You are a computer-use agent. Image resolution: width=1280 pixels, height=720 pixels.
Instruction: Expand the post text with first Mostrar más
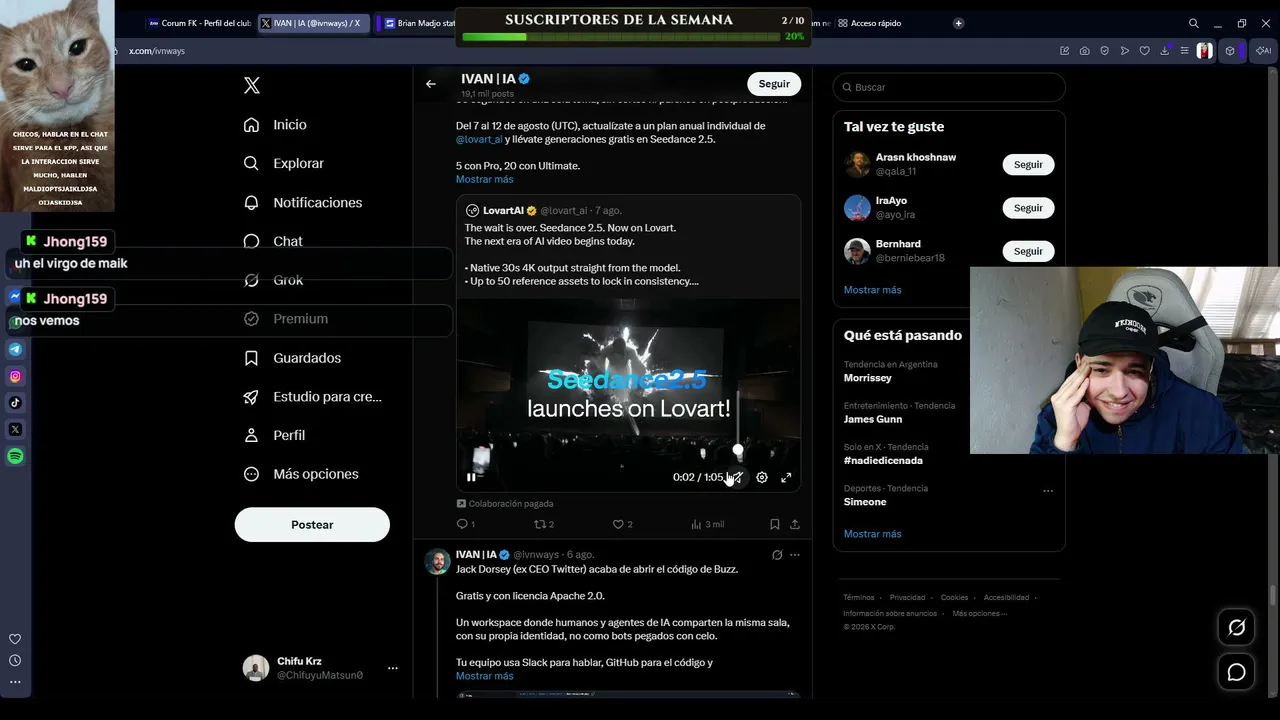(x=485, y=179)
